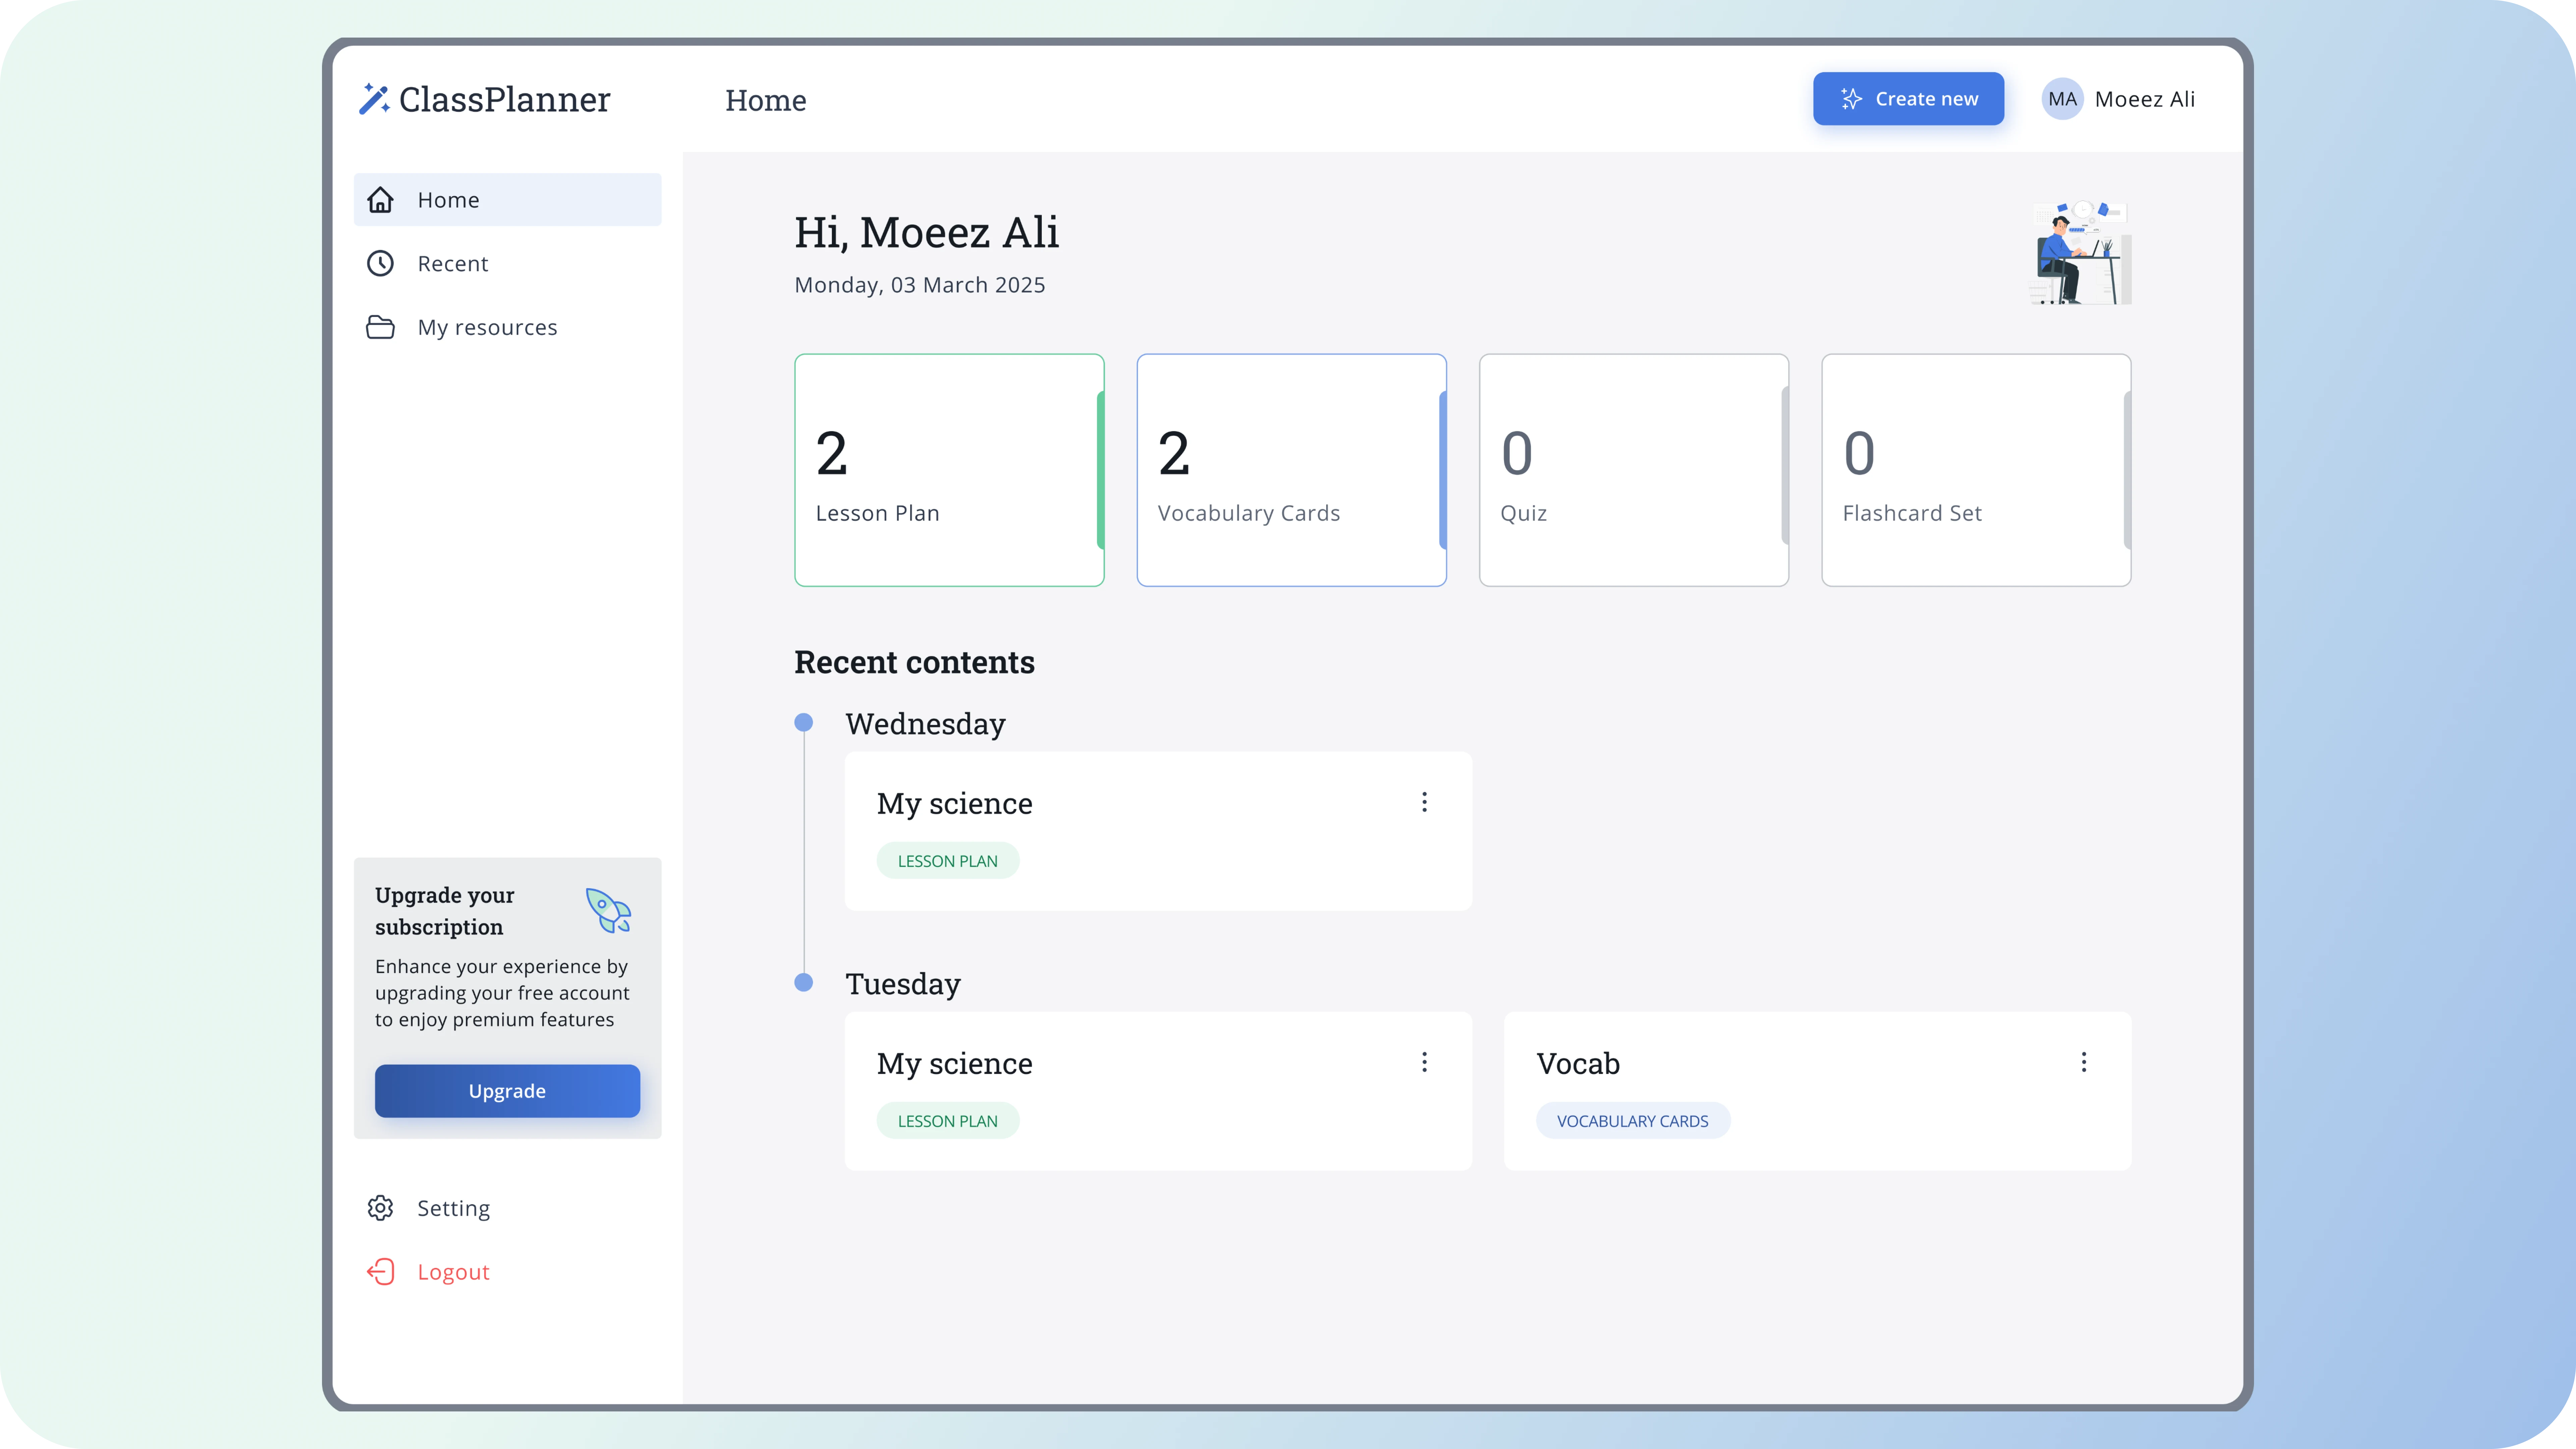The image size is (2576, 1449).
Task: Click LESSON PLAN tag under Wednesday
Action: 948,861
